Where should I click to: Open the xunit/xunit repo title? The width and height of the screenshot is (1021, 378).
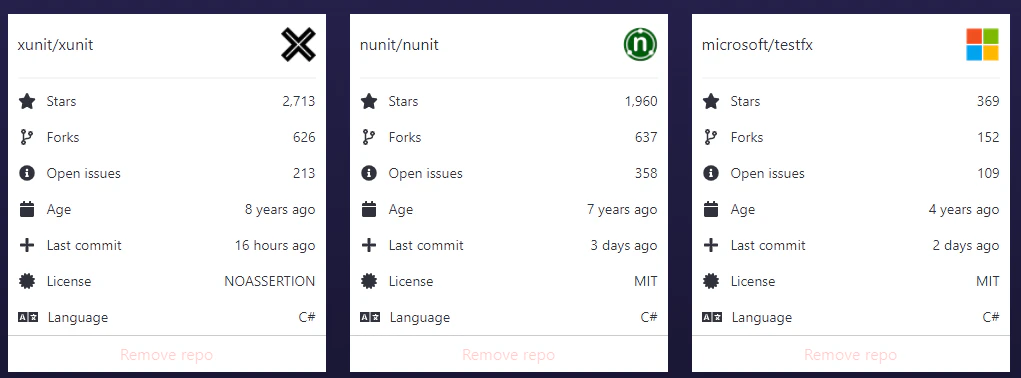coord(55,45)
